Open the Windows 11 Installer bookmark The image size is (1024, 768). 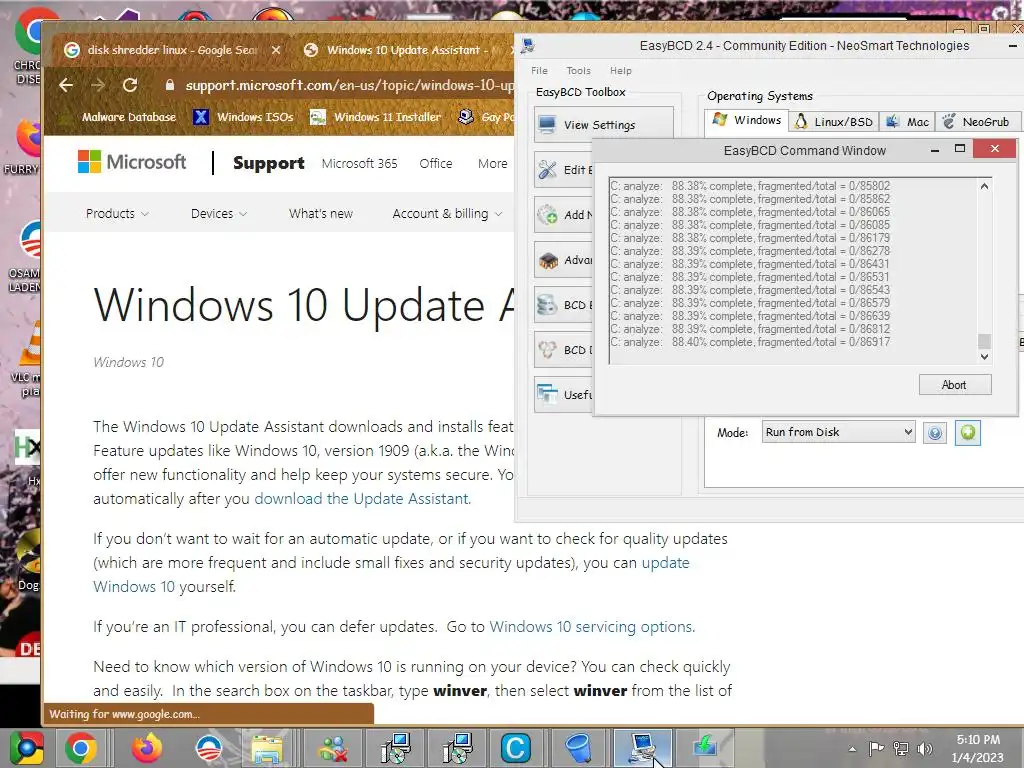pos(376,117)
